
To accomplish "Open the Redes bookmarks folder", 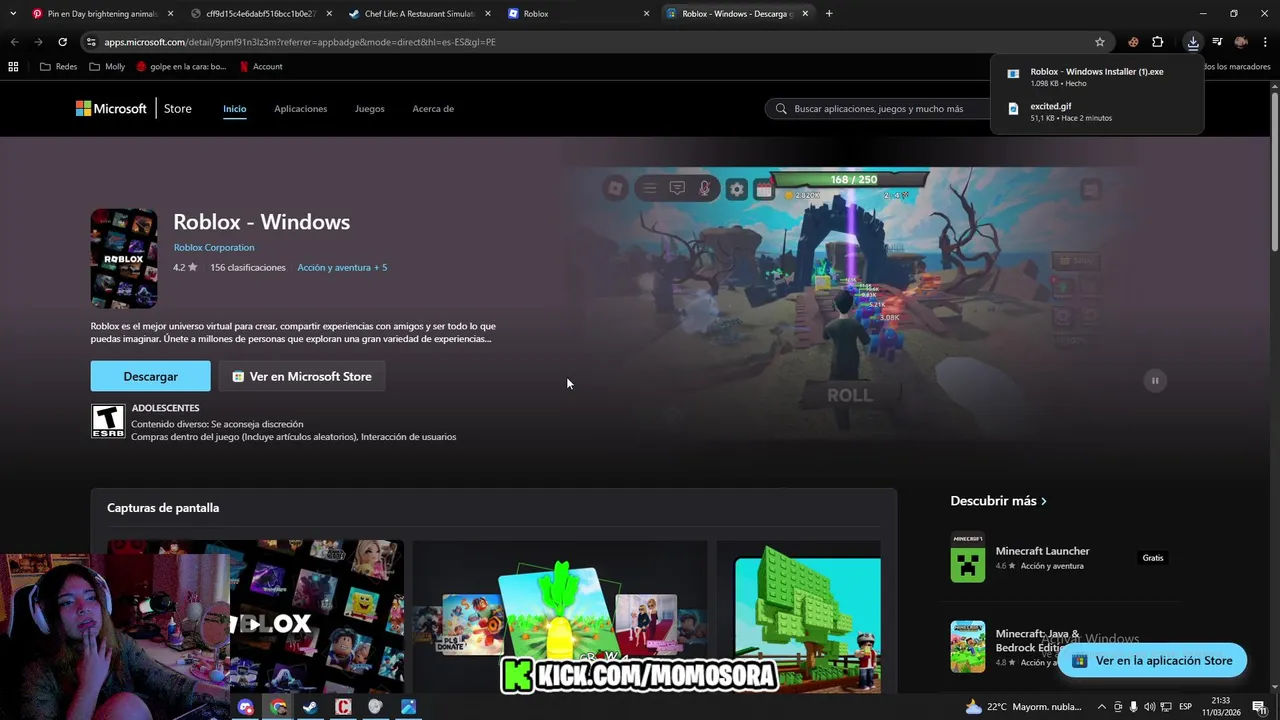I will (58, 67).
